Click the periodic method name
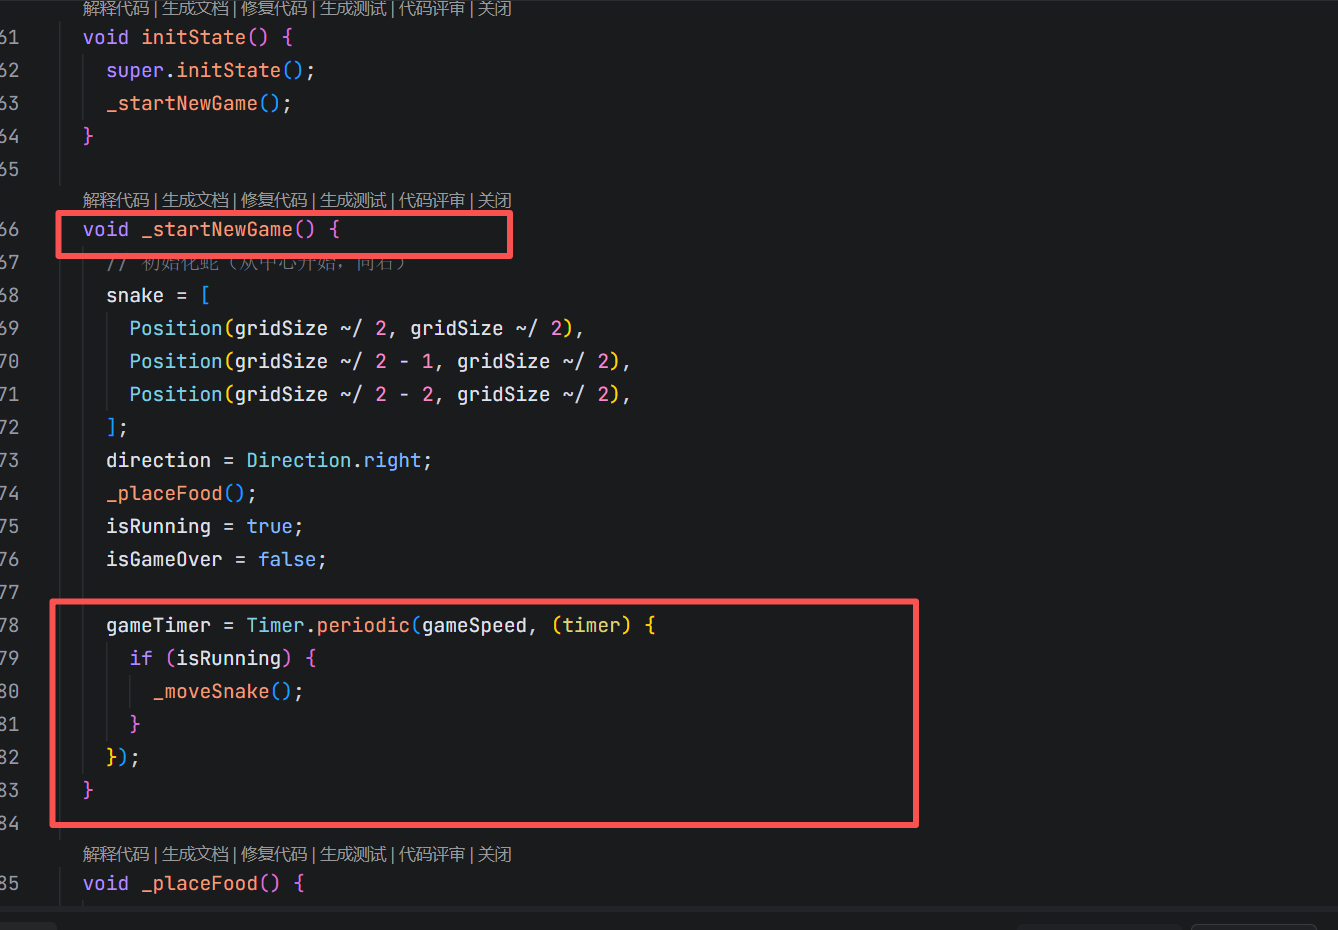Viewport: 1338px width, 930px height. 363,625
